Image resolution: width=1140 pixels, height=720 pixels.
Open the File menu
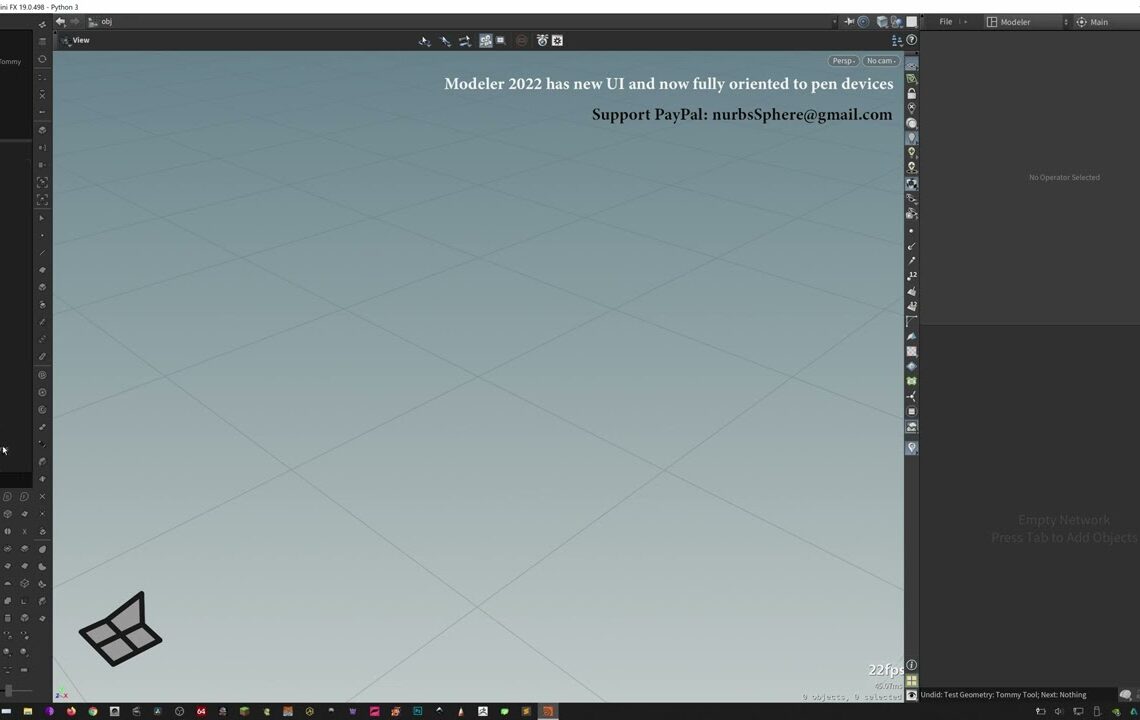tap(946, 21)
